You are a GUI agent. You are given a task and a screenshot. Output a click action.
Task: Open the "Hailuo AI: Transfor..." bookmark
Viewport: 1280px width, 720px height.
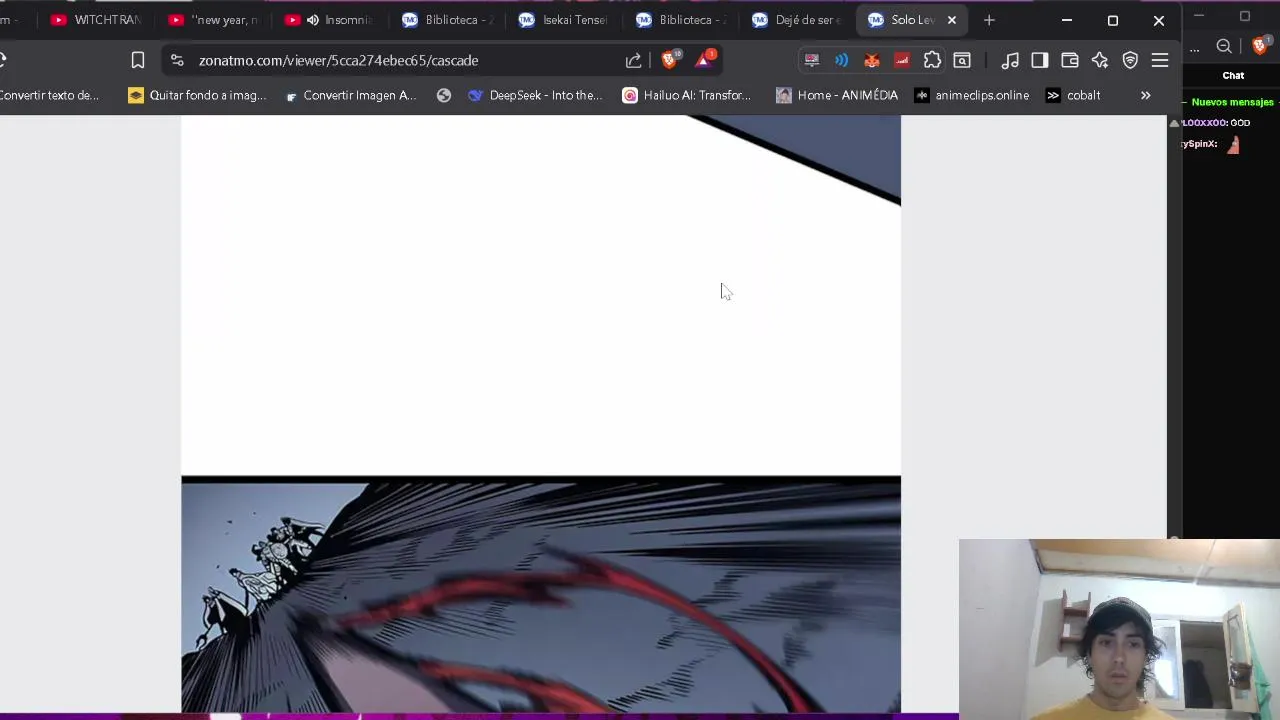click(x=686, y=95)
